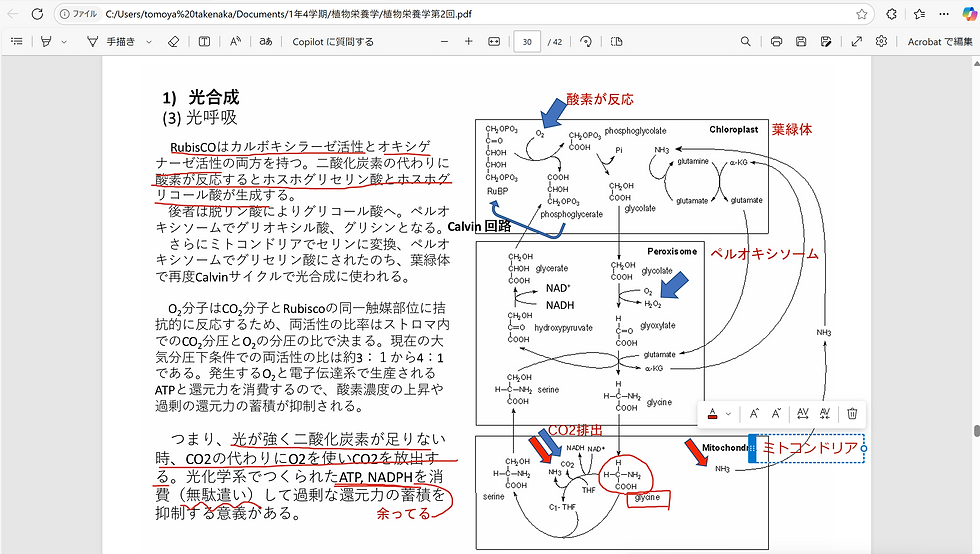Open the page view options

616,41
